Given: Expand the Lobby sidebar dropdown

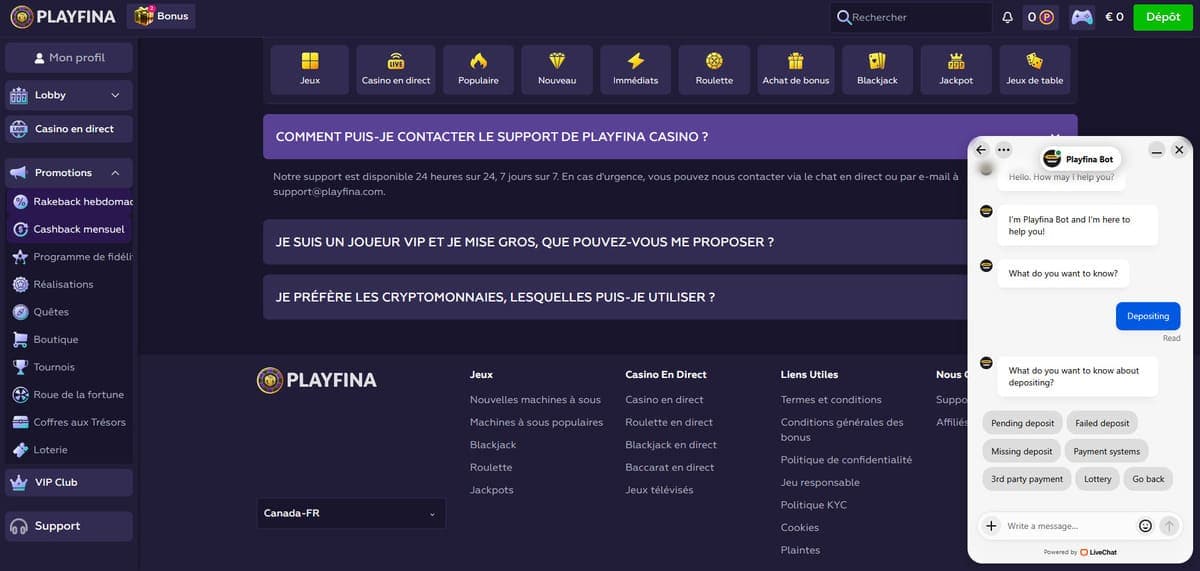Looking at the screenshot, I should tap(69, 95).
